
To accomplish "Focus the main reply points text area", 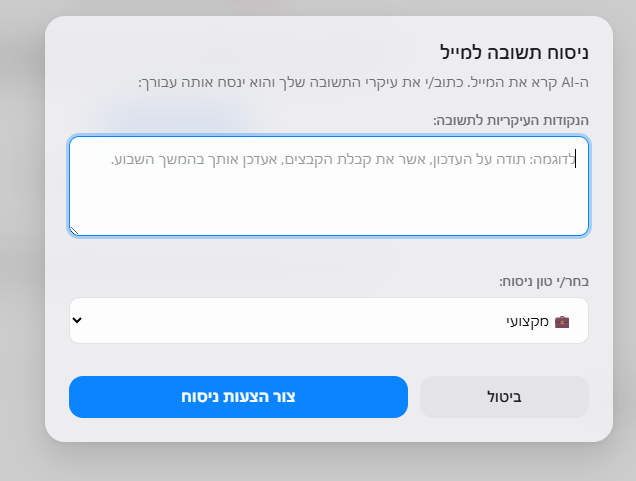I will tap(329, 186).
